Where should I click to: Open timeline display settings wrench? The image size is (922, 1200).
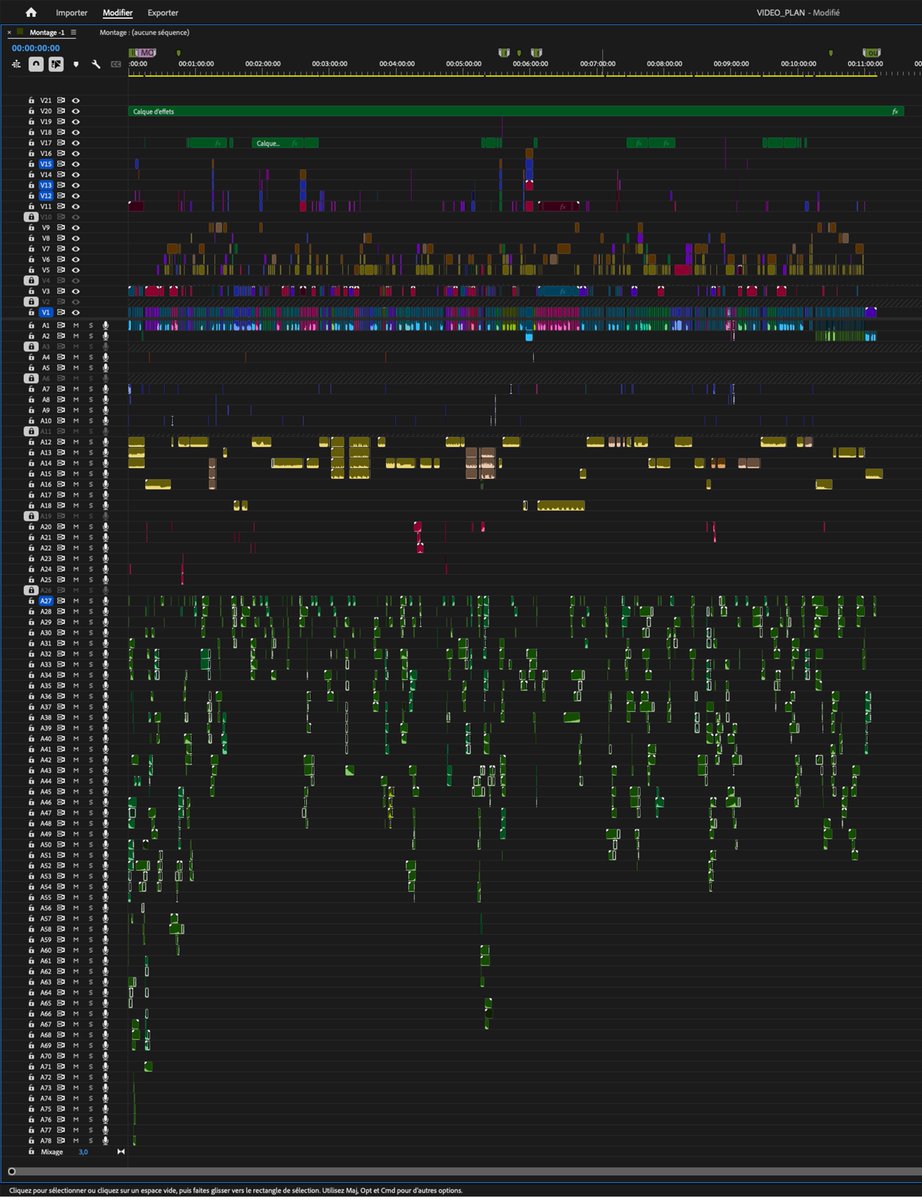tap(96, 64)
